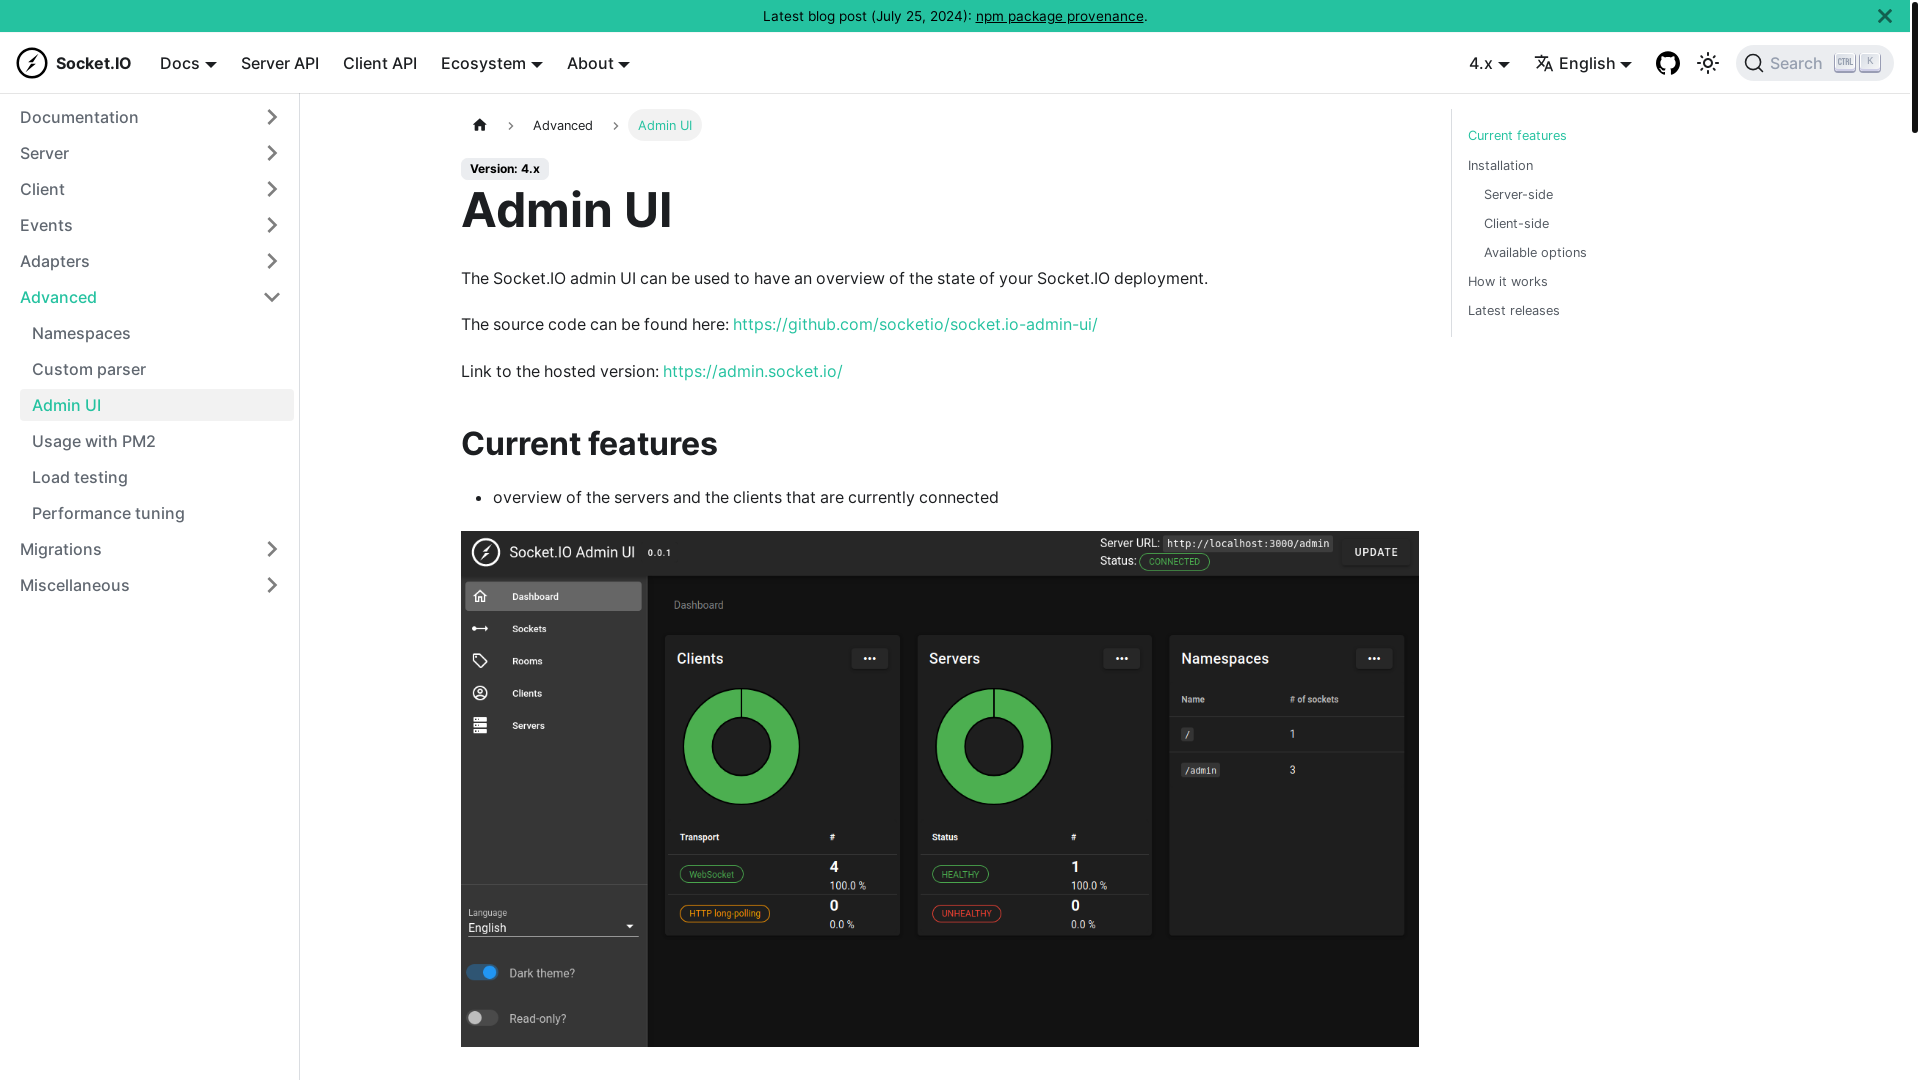
Task: Jump to Latest releases section
Action: click(x=1513, y=310)
